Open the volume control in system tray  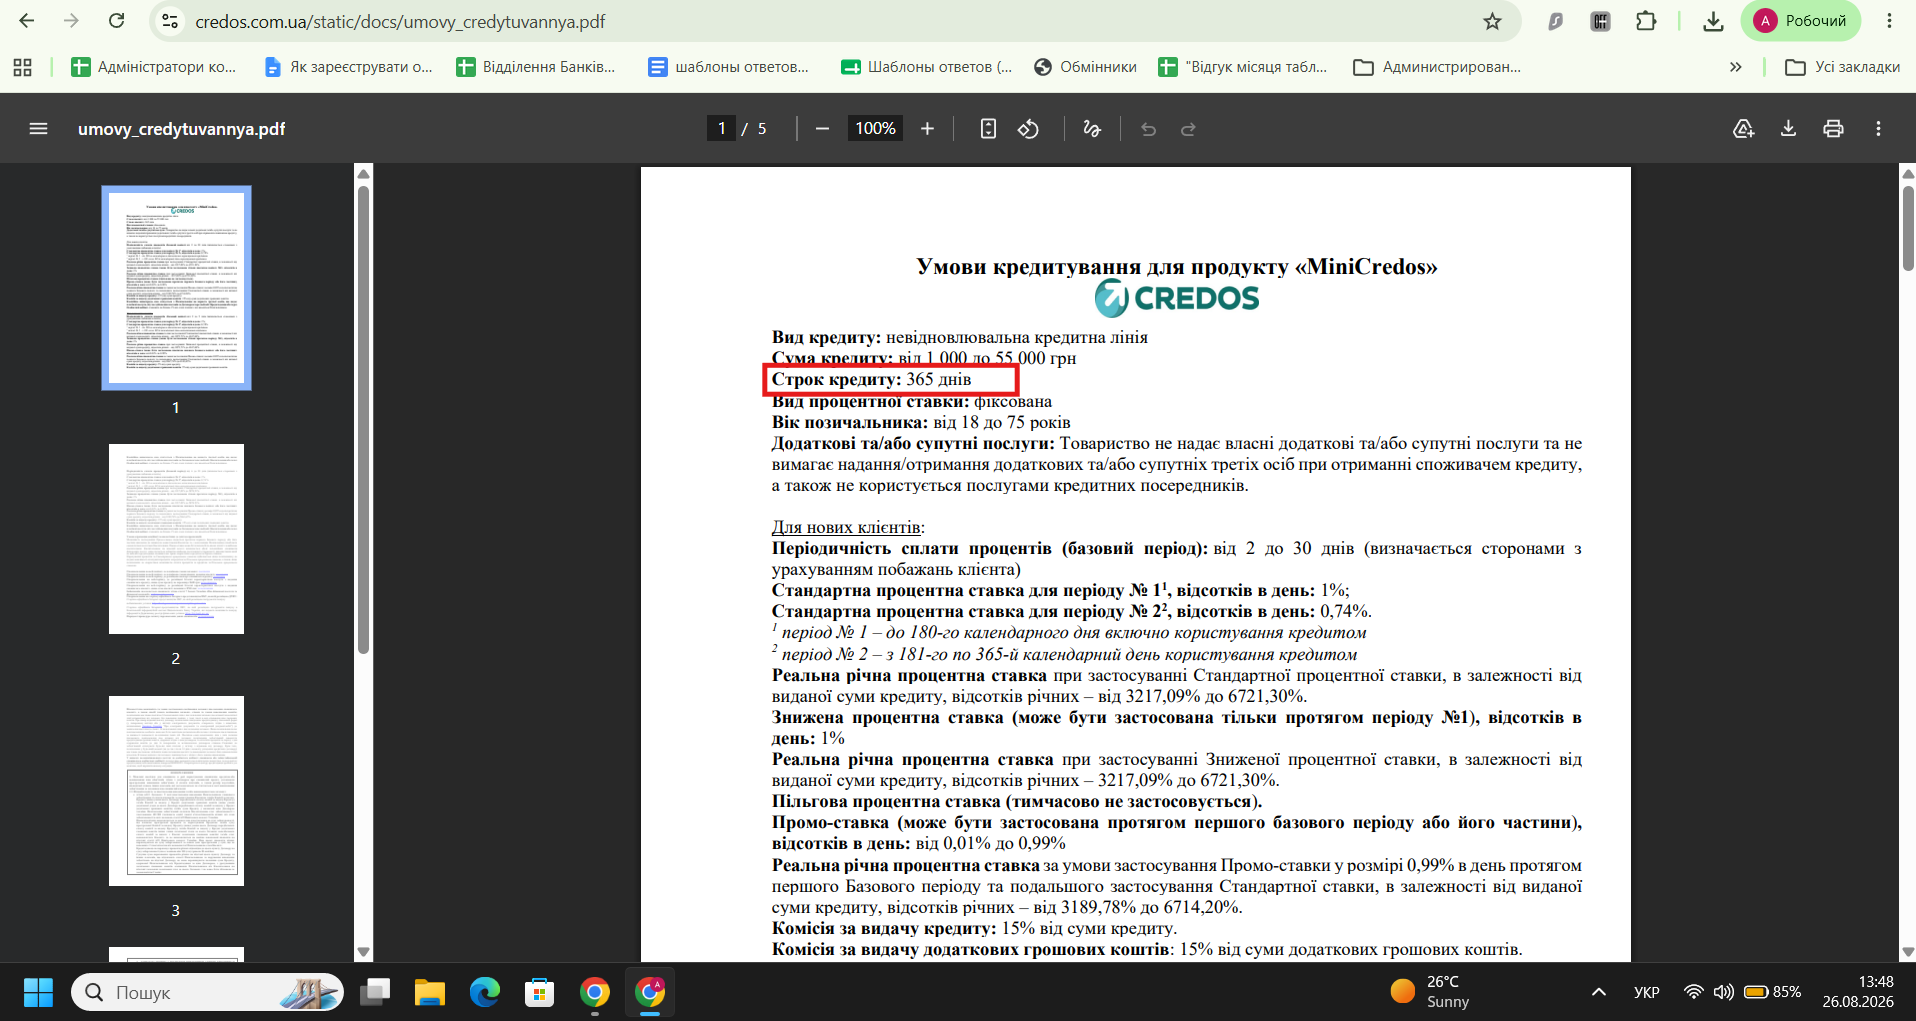(x=1723, y=992)
